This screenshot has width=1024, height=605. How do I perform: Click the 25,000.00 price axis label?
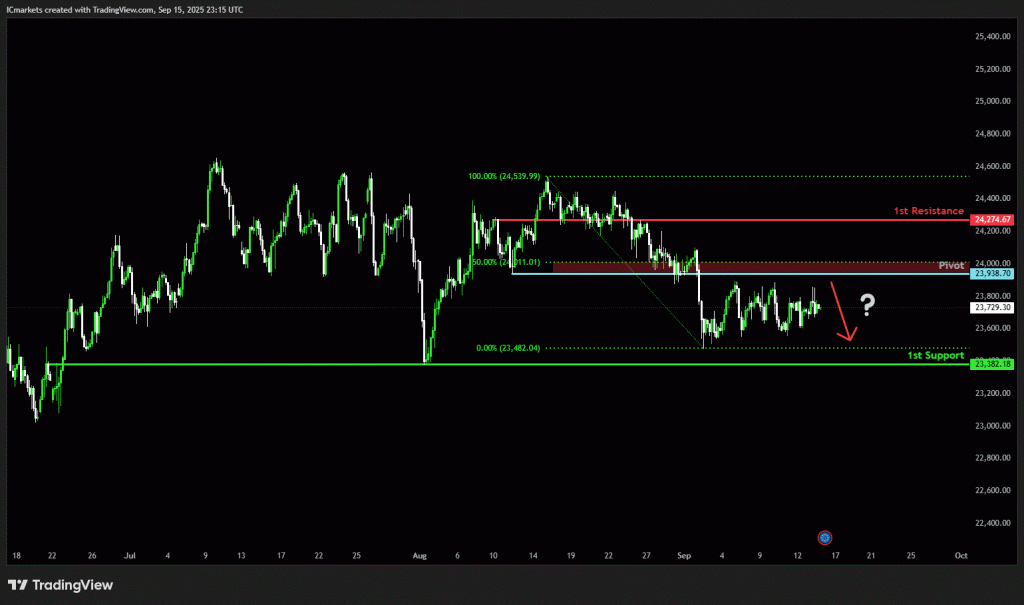pyautogui.click(x=993, y=101)
